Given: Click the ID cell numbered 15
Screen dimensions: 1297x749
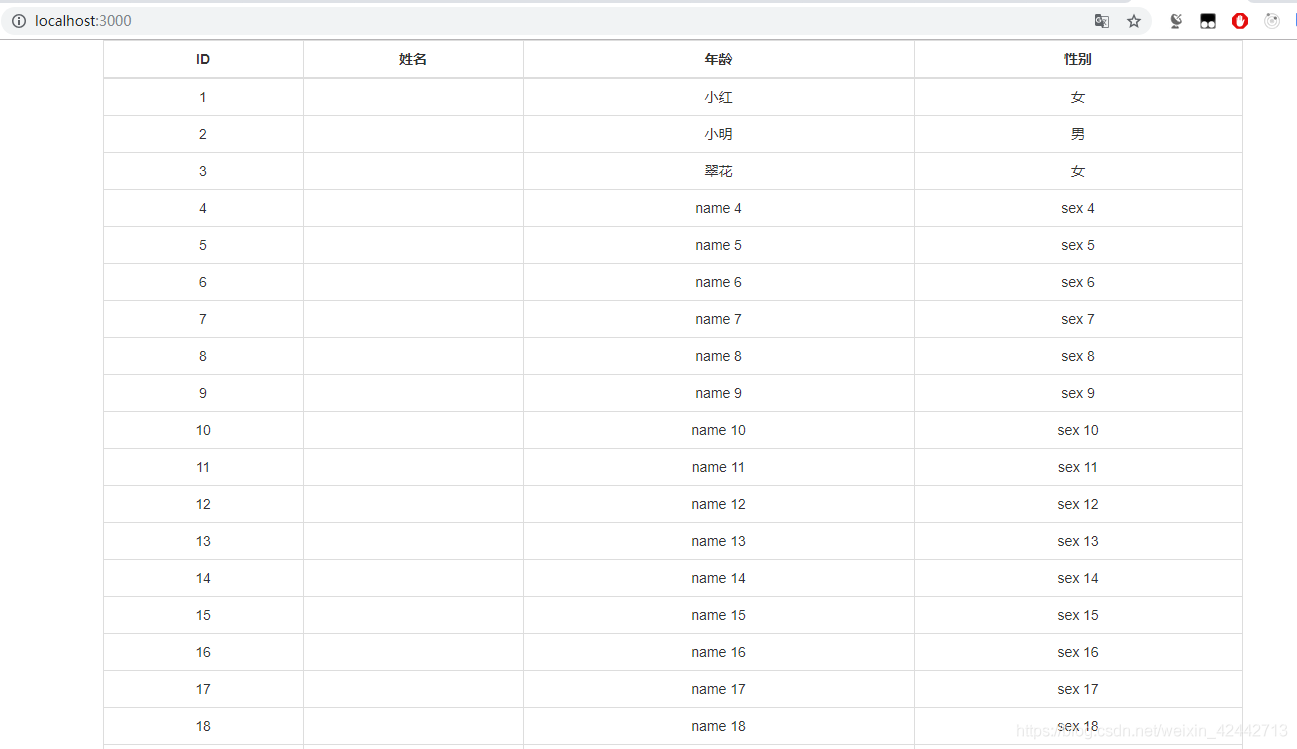Looking at the screenshot, I should coord(203,615).
